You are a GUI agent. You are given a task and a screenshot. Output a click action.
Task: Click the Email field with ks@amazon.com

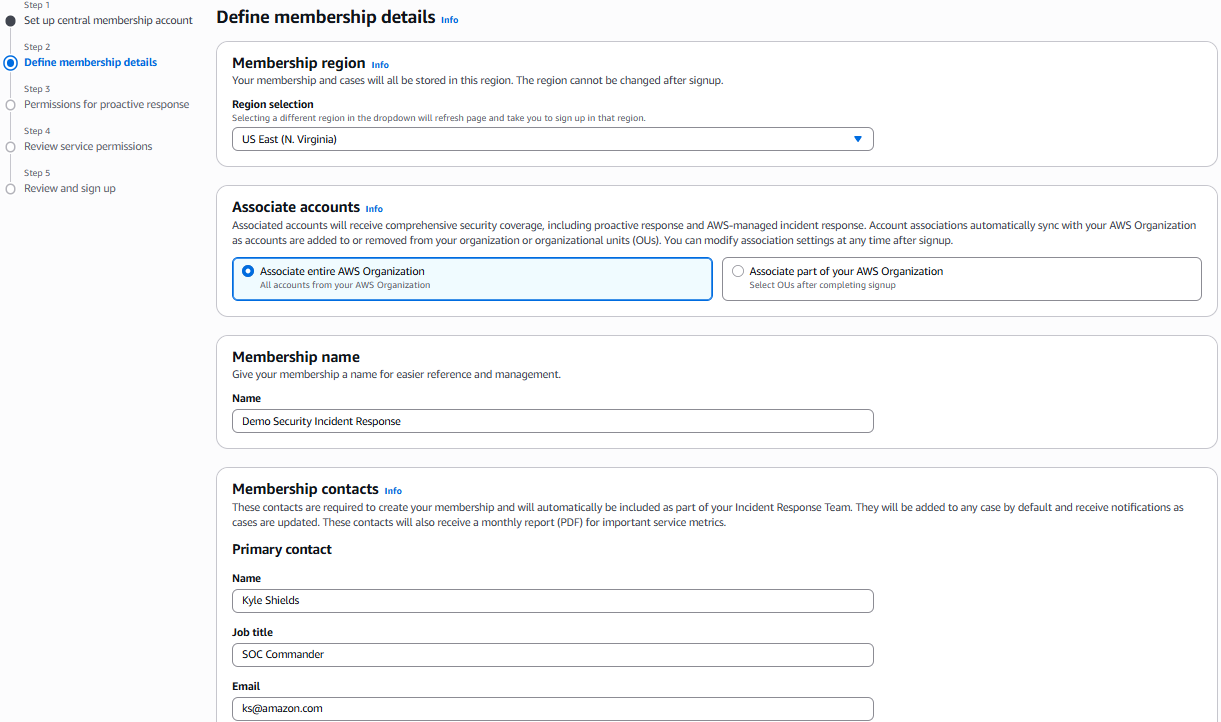click(553, 708)
